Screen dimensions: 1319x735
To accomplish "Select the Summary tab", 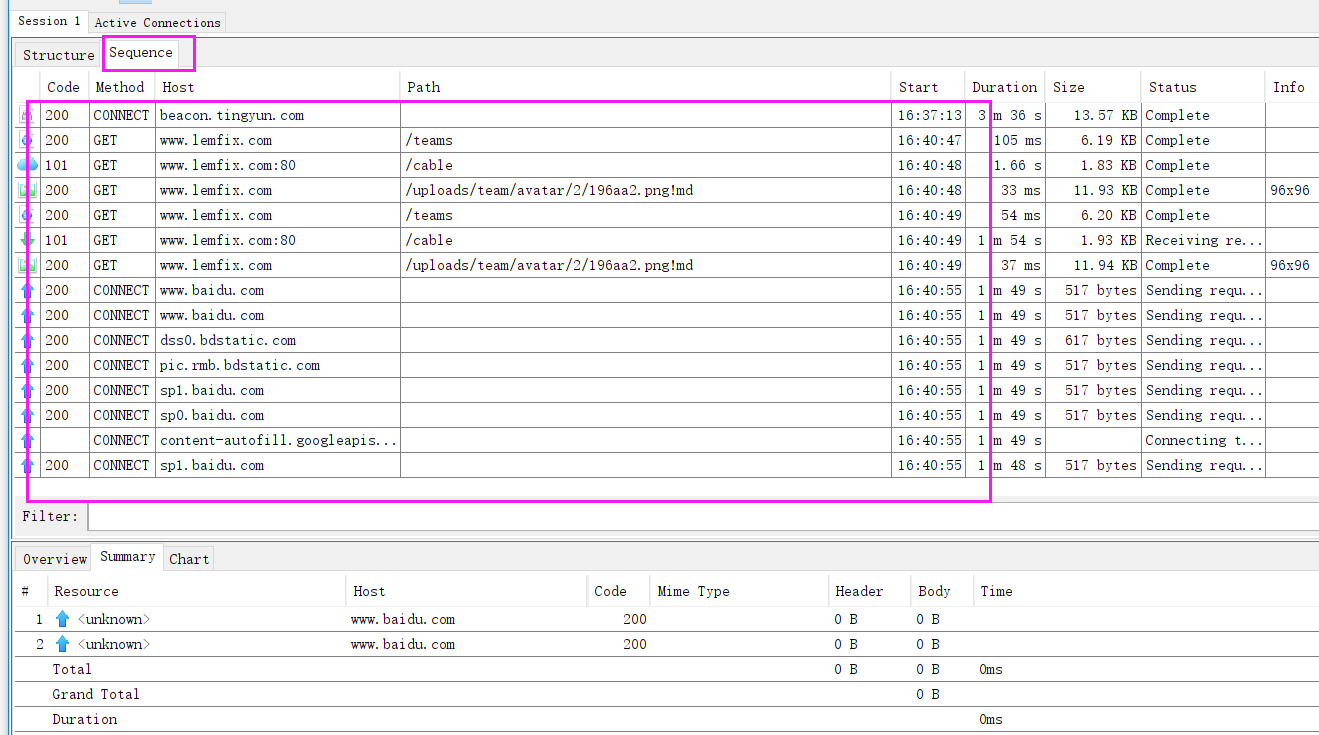I will click(x=127, y=557).
